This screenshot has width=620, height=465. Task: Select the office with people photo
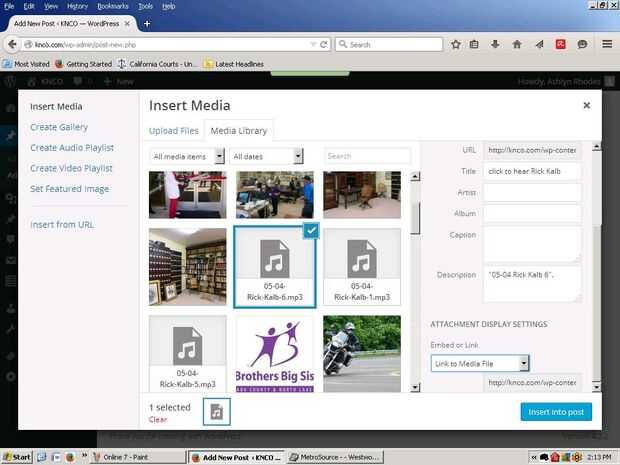click(275, 195)
